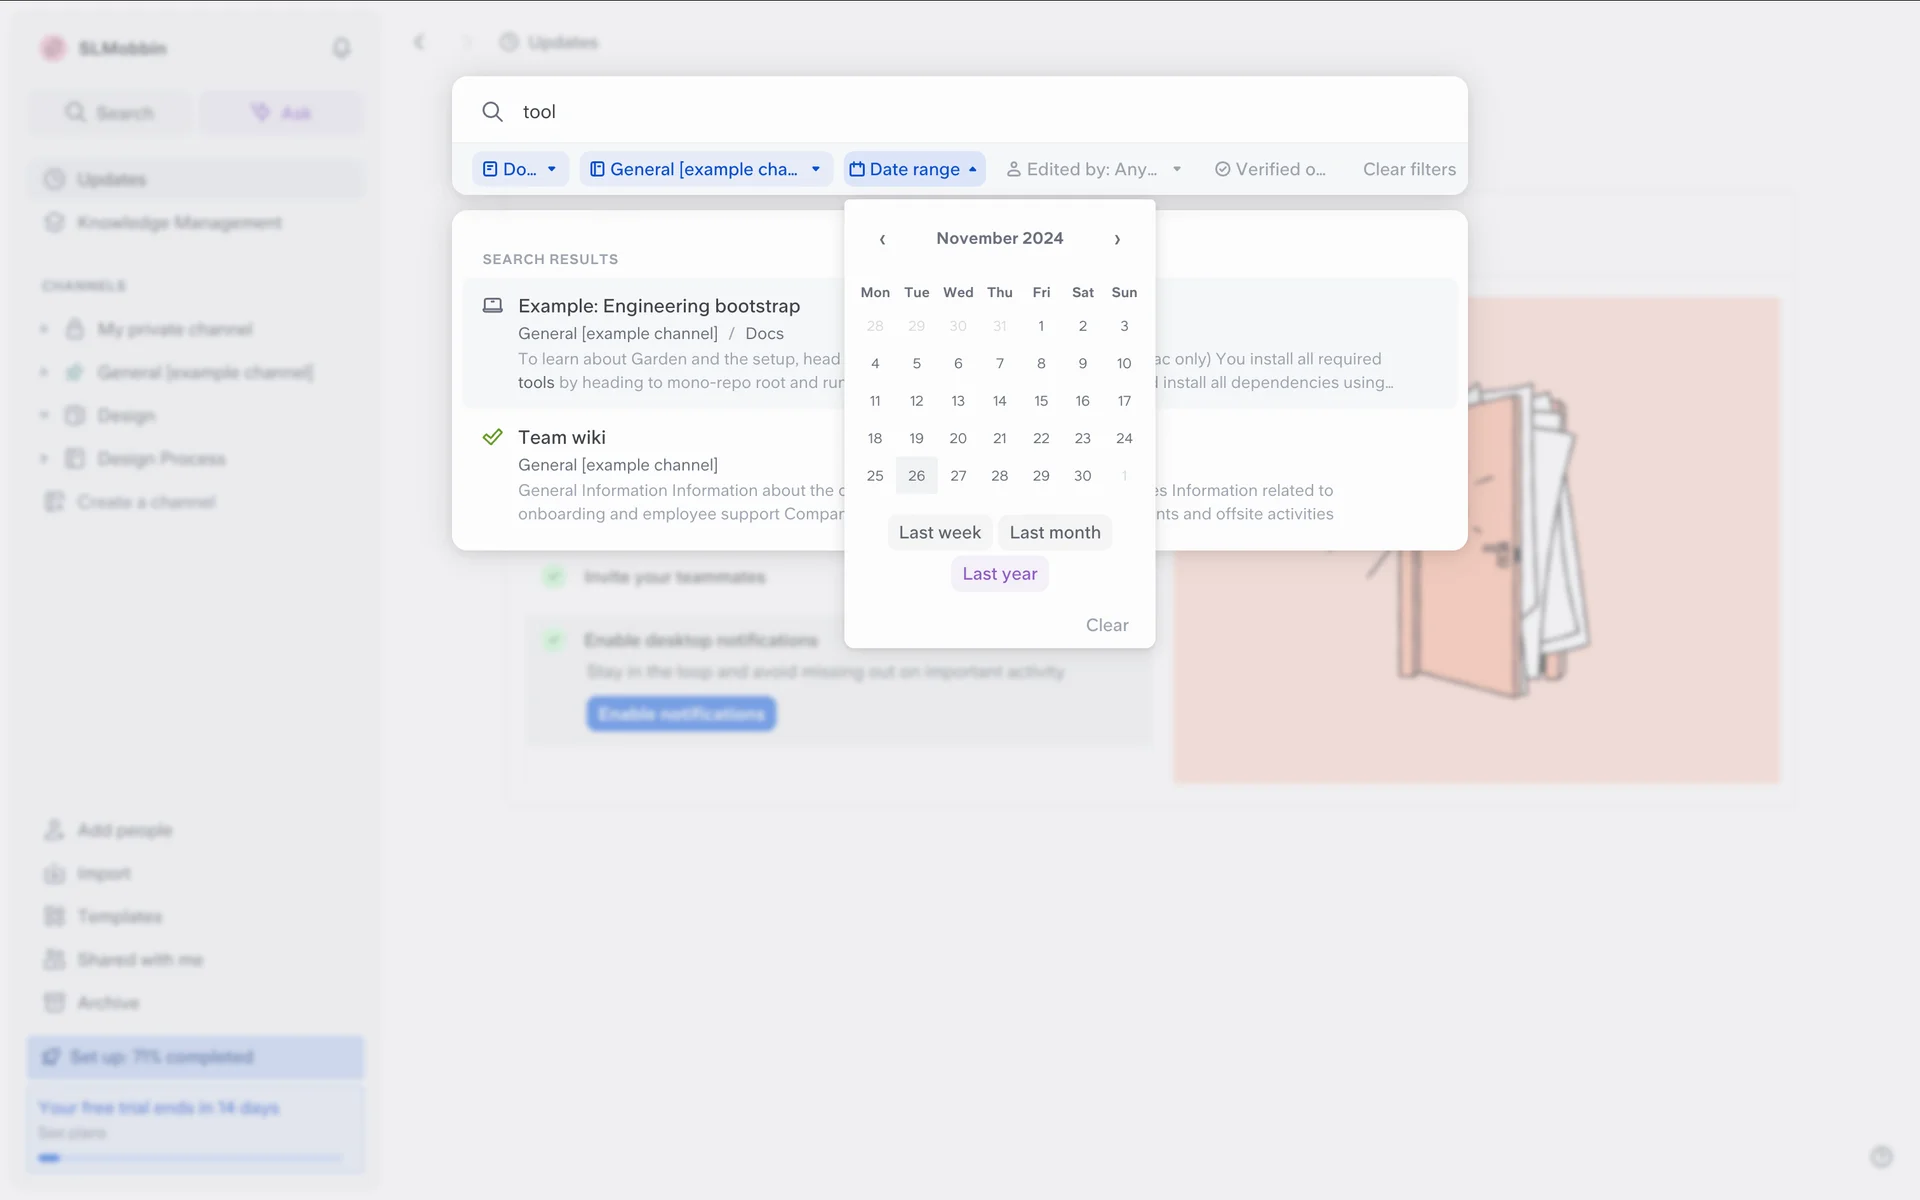Toggle the Verified only filter

point(1270,169)
